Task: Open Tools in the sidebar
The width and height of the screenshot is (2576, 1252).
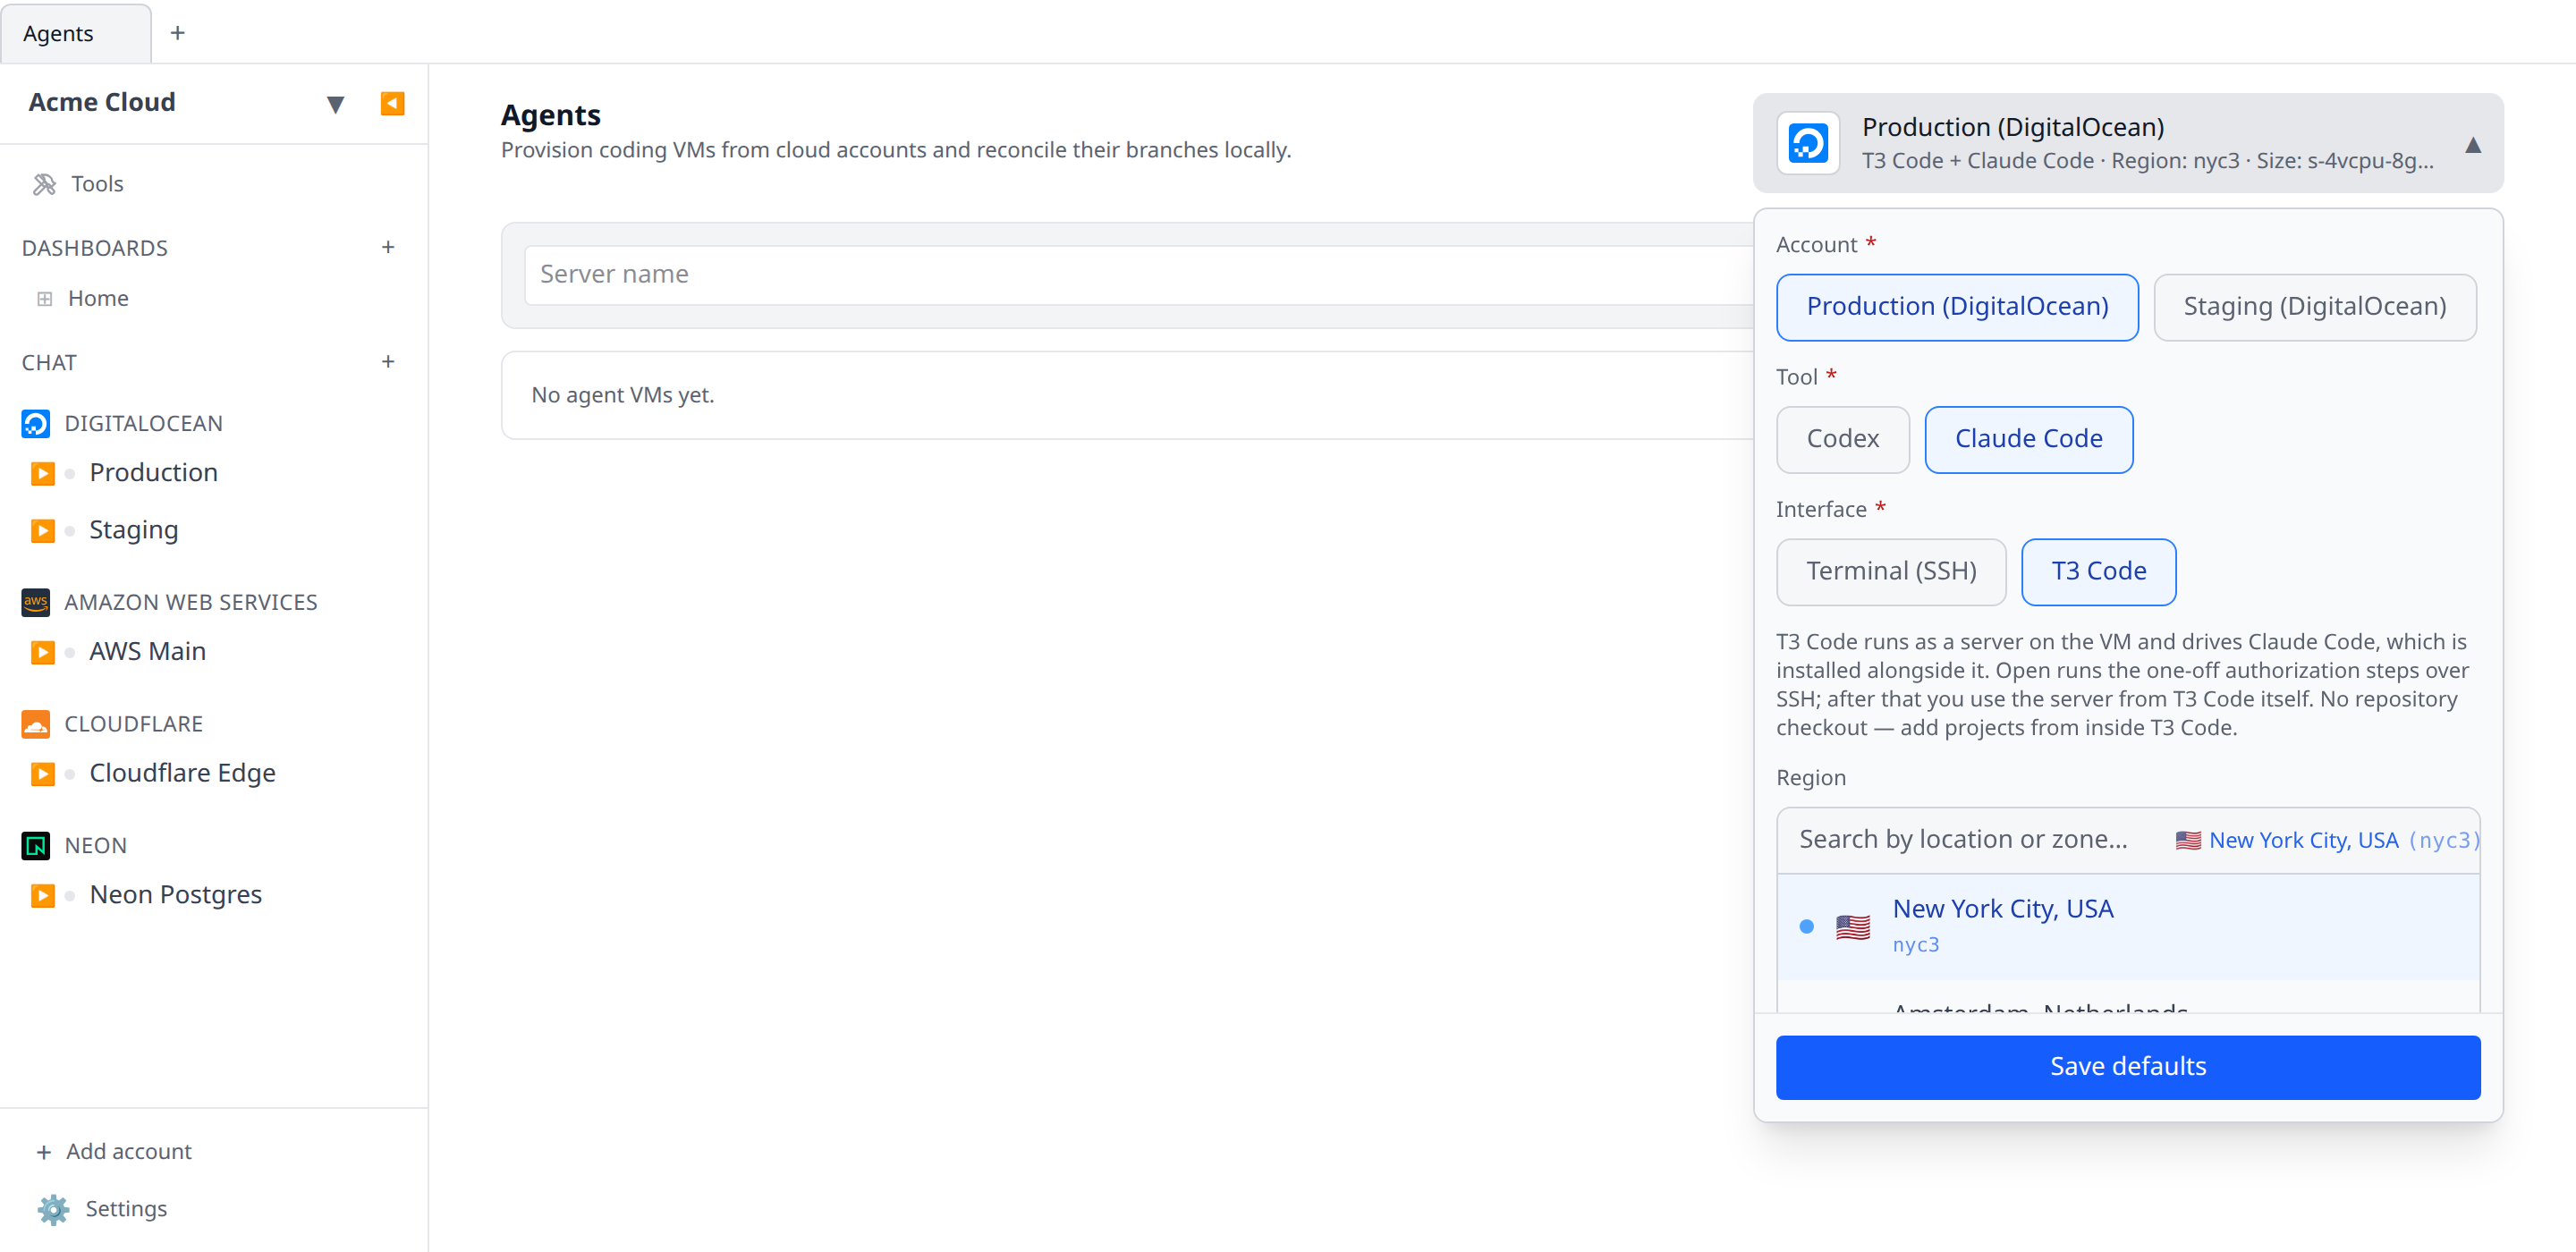Action: click(x=97, y=184)
